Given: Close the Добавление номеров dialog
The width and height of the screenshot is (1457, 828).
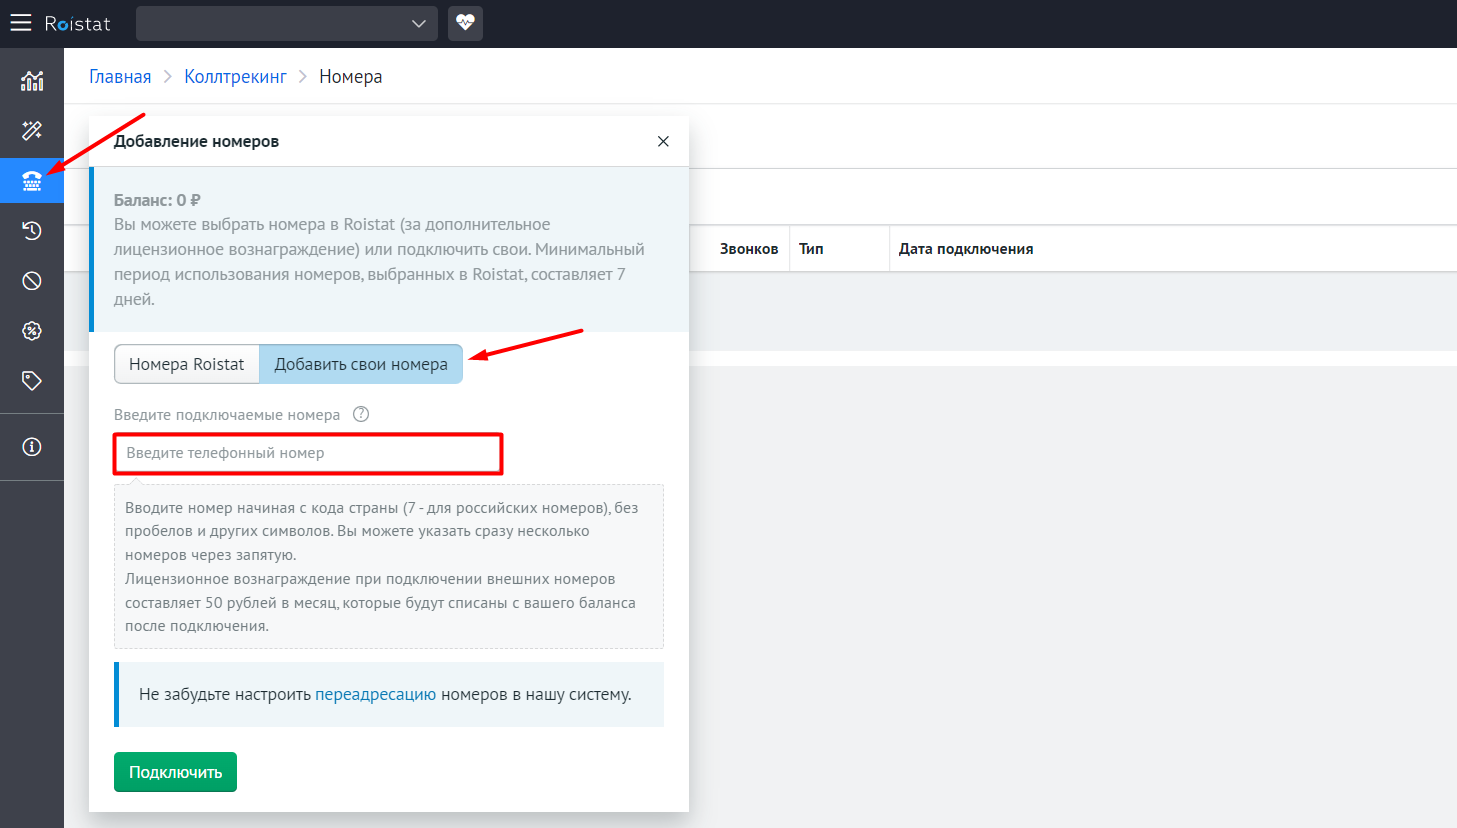Looking at the screenshot, I should (663, 142).
